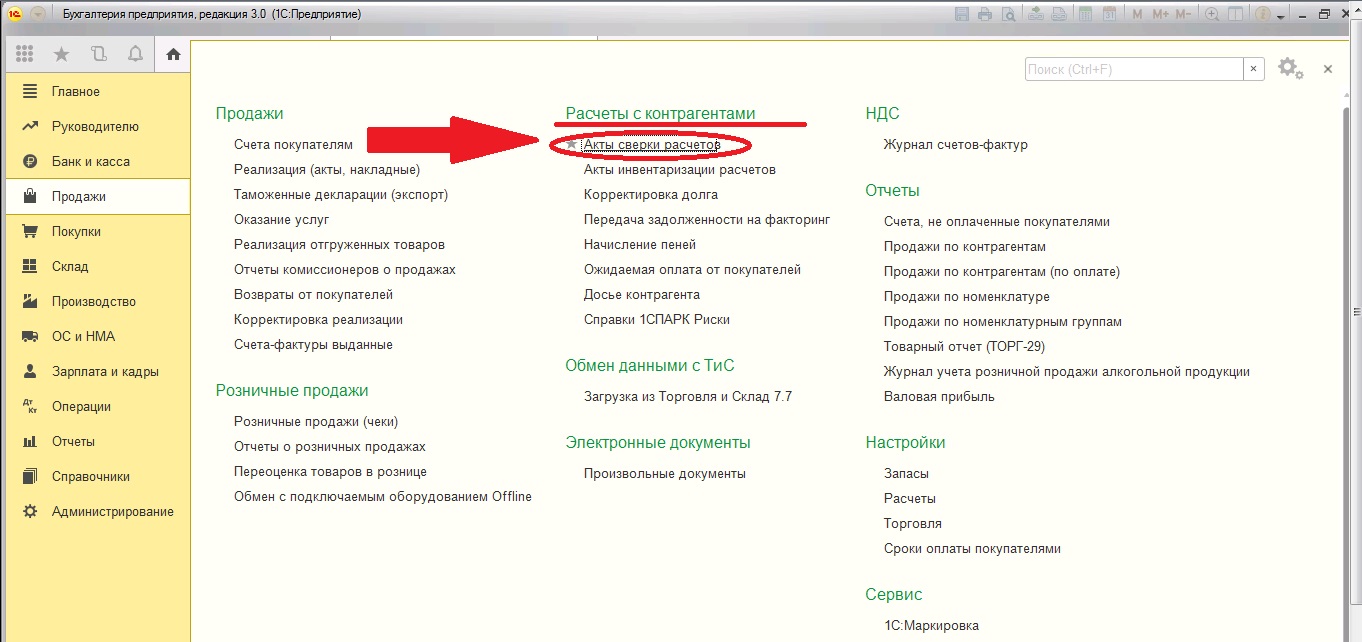
Task: Open Журнал счетов-фактур link
Action: point(955,145)
